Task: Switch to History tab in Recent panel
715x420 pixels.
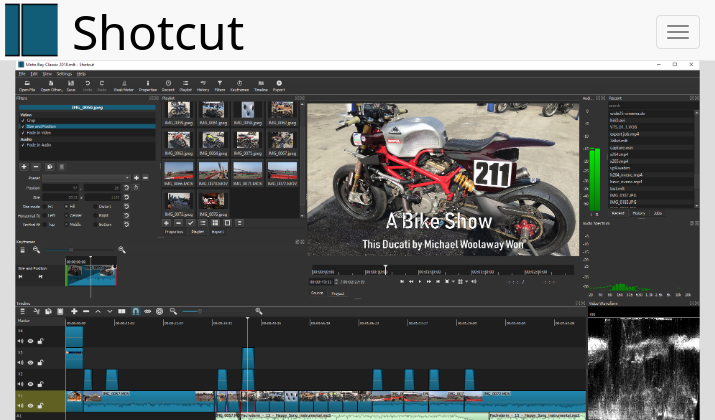Action: (639, 213)
